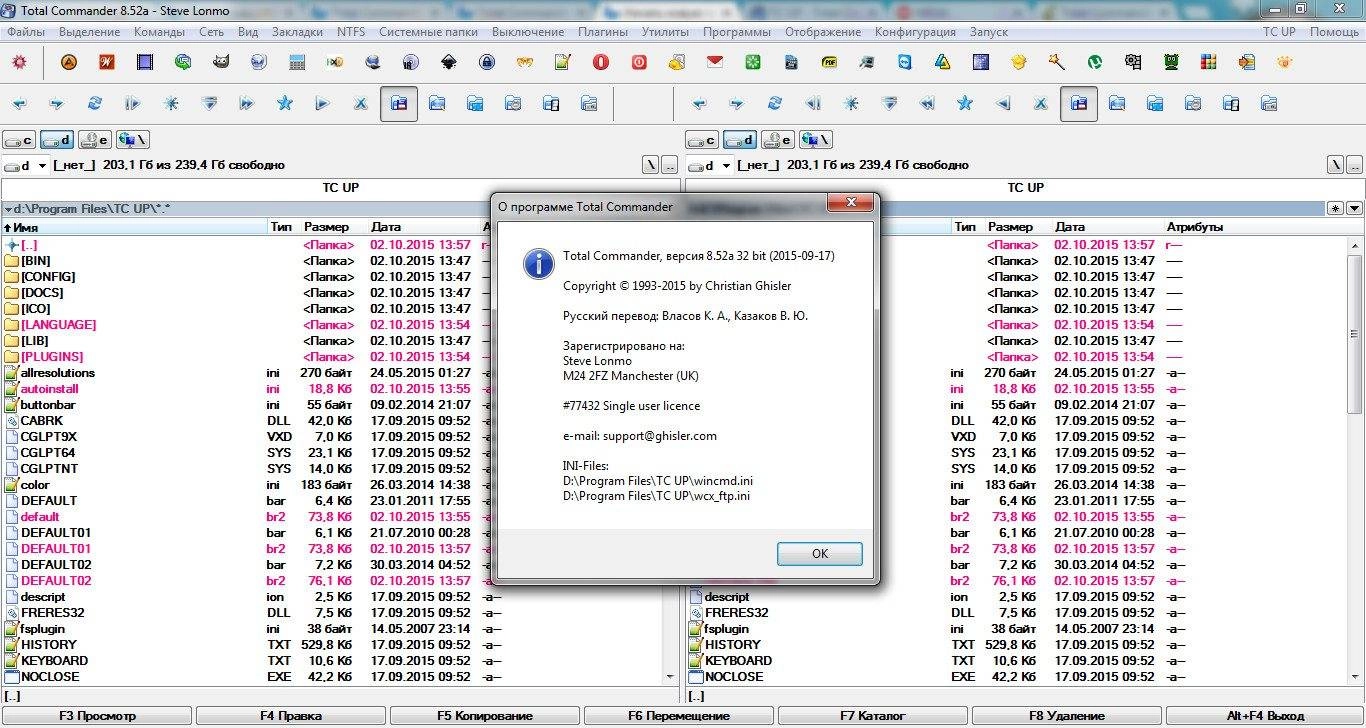
Task: Click the red gear icon in the top toolbar
Action: click(x=19, y=62)
